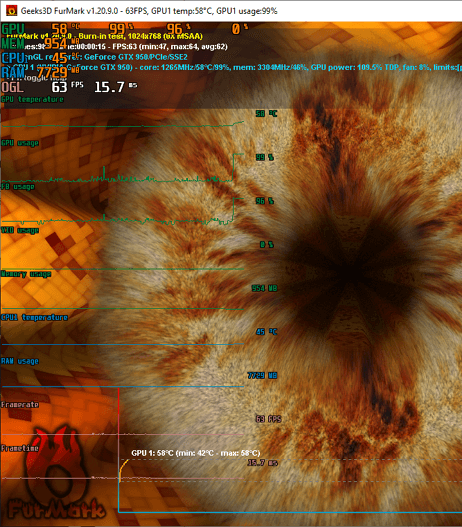The width and height of the screenshot is (462, 527).
Task: Click the 'GPU temperature' graph label
Action: point(32,99)
